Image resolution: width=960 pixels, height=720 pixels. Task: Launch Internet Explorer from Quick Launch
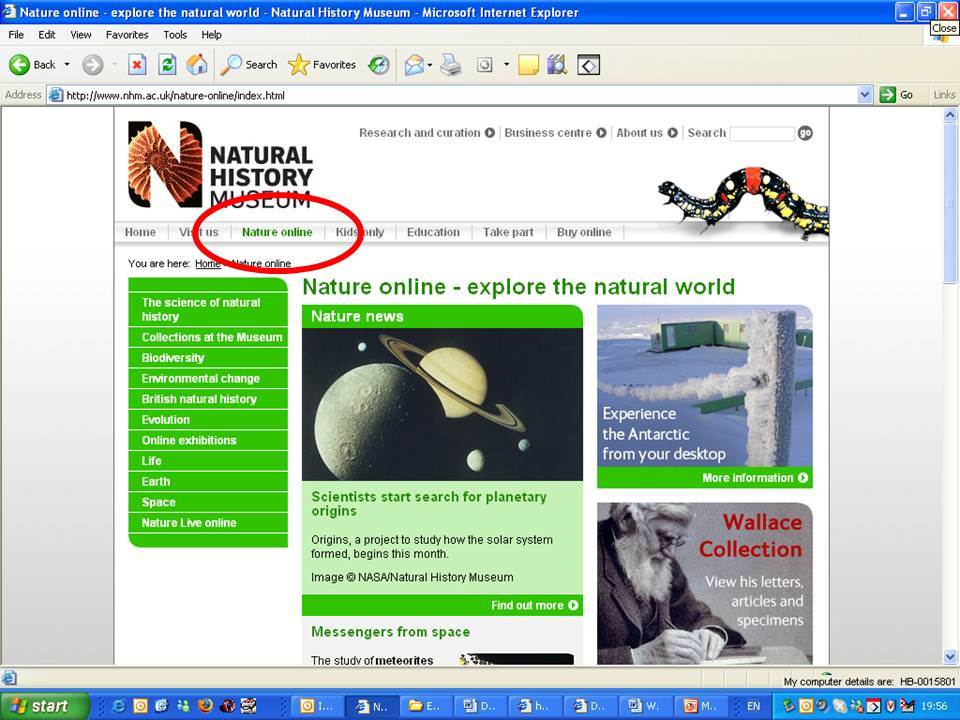pyautogui.click(x=118, y=706)
